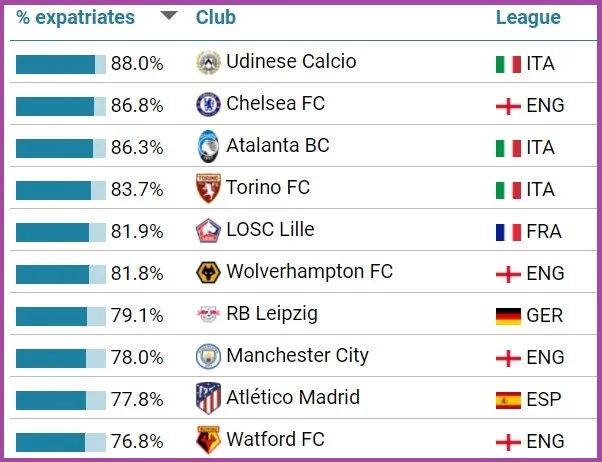Image resolution: width=602 pixels, height=462 pixels.
Task: Click the Chelsea FC club crest
Action: pyautogui.click(x=207, y=104)
